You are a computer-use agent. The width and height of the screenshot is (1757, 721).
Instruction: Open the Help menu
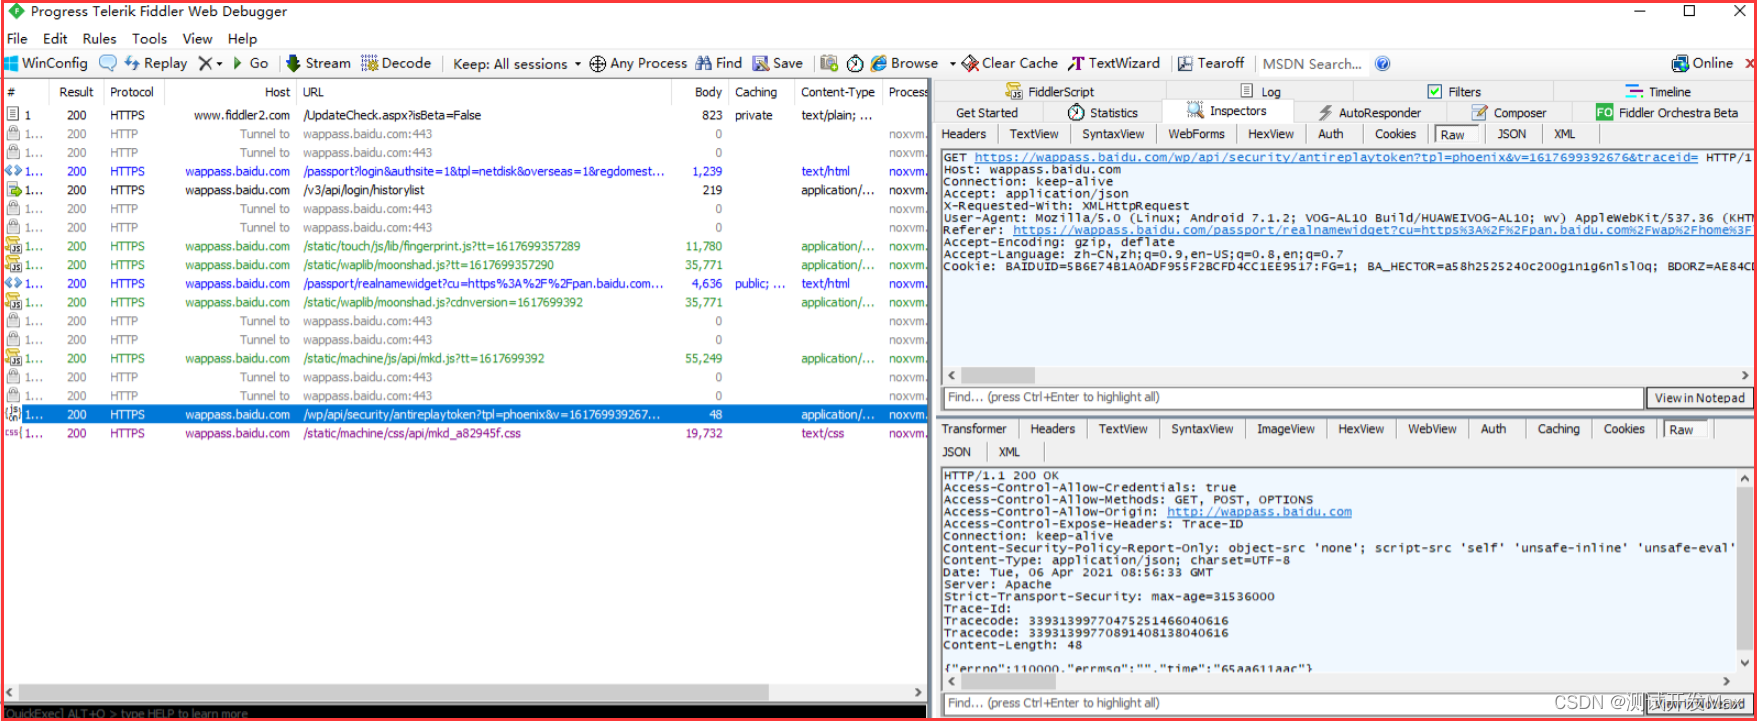(x=242, y=39)
